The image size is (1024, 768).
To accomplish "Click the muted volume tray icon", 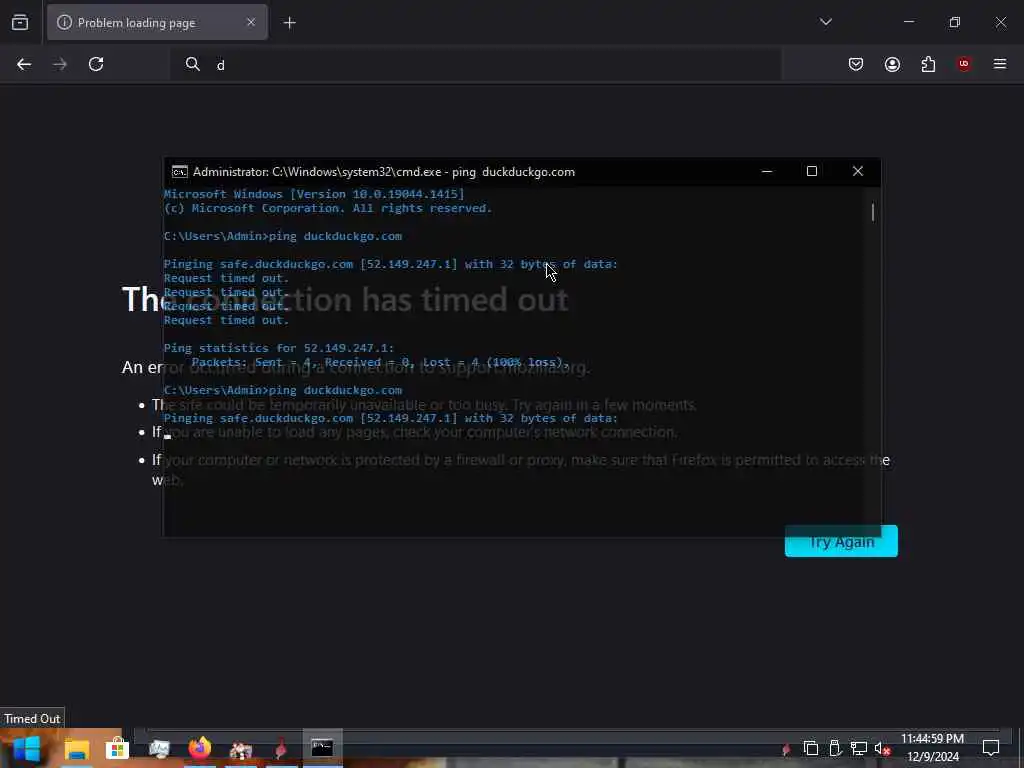I will point(882,748).
